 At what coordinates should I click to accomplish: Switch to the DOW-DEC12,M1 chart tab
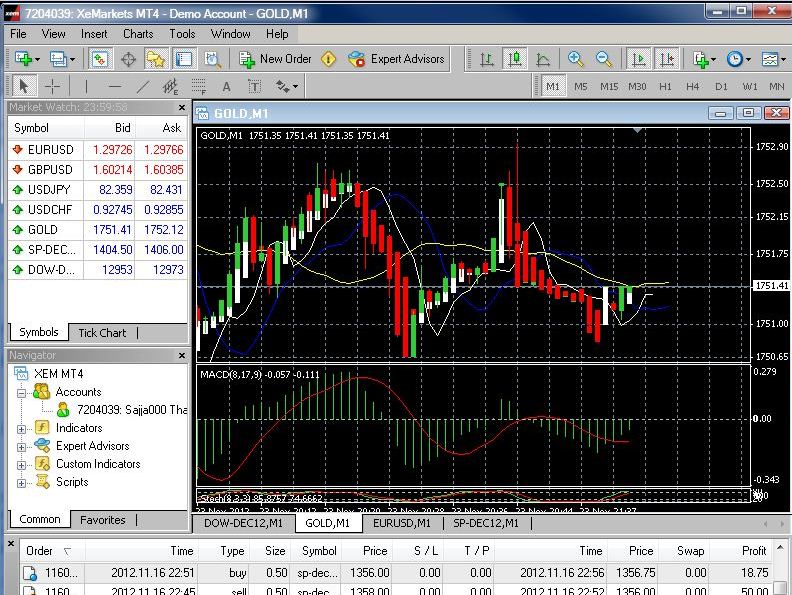point(243,523)
